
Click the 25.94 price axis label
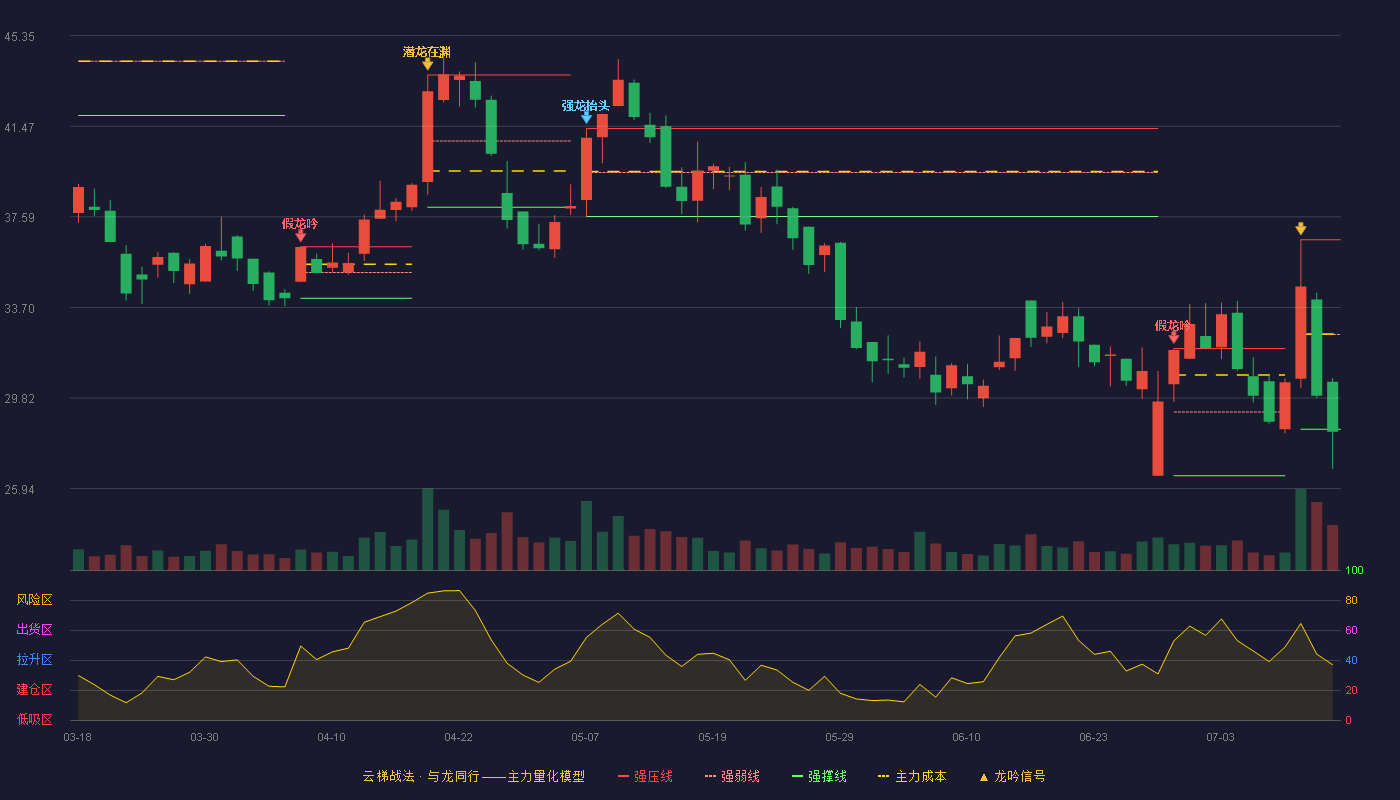19,490
